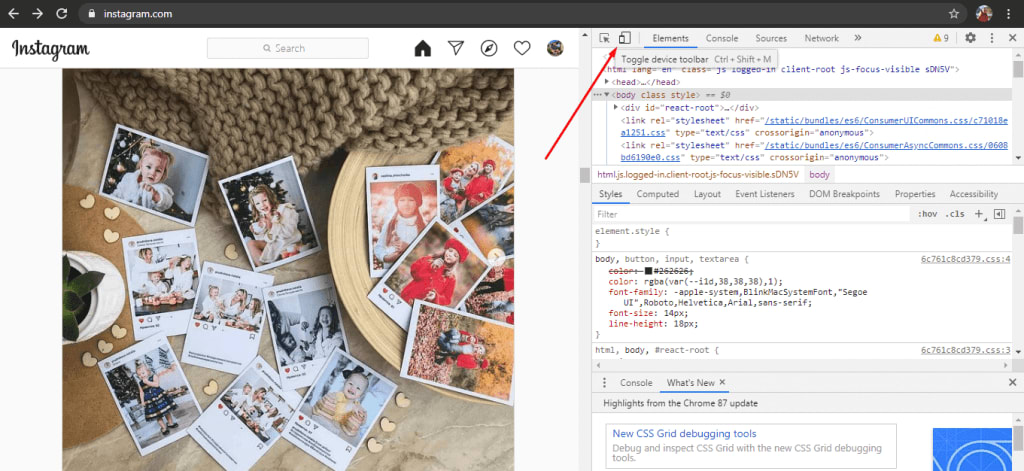Open the ellipsis beside the body node

pyautogui.click(x=597, y=95)
